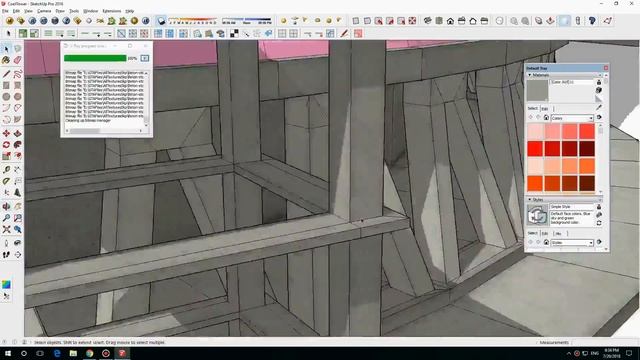640x360 pixels.
Task: Pick the dark maroon color swatch
Action: [x=587, y=149]
